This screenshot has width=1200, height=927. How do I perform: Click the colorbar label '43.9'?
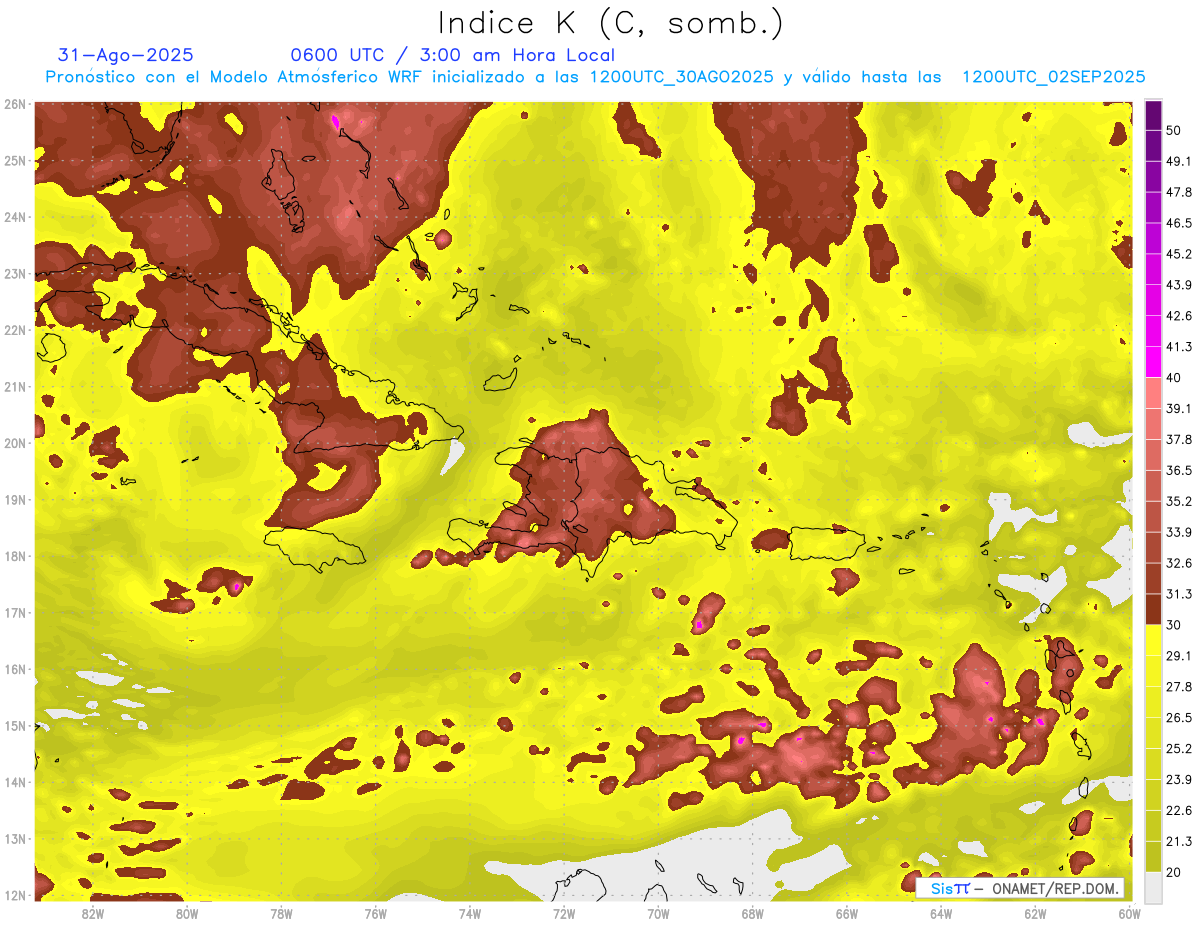click(1179, 286)
